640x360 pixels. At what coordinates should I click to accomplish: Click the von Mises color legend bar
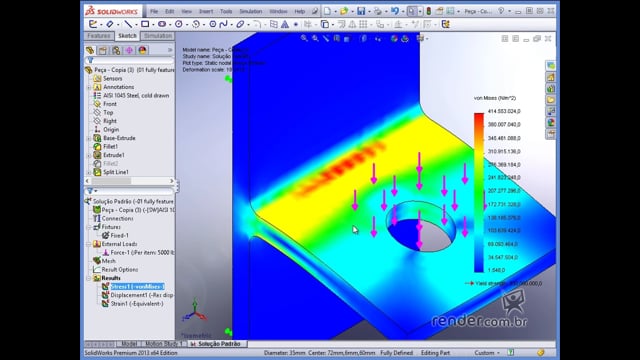coord(479,193)
